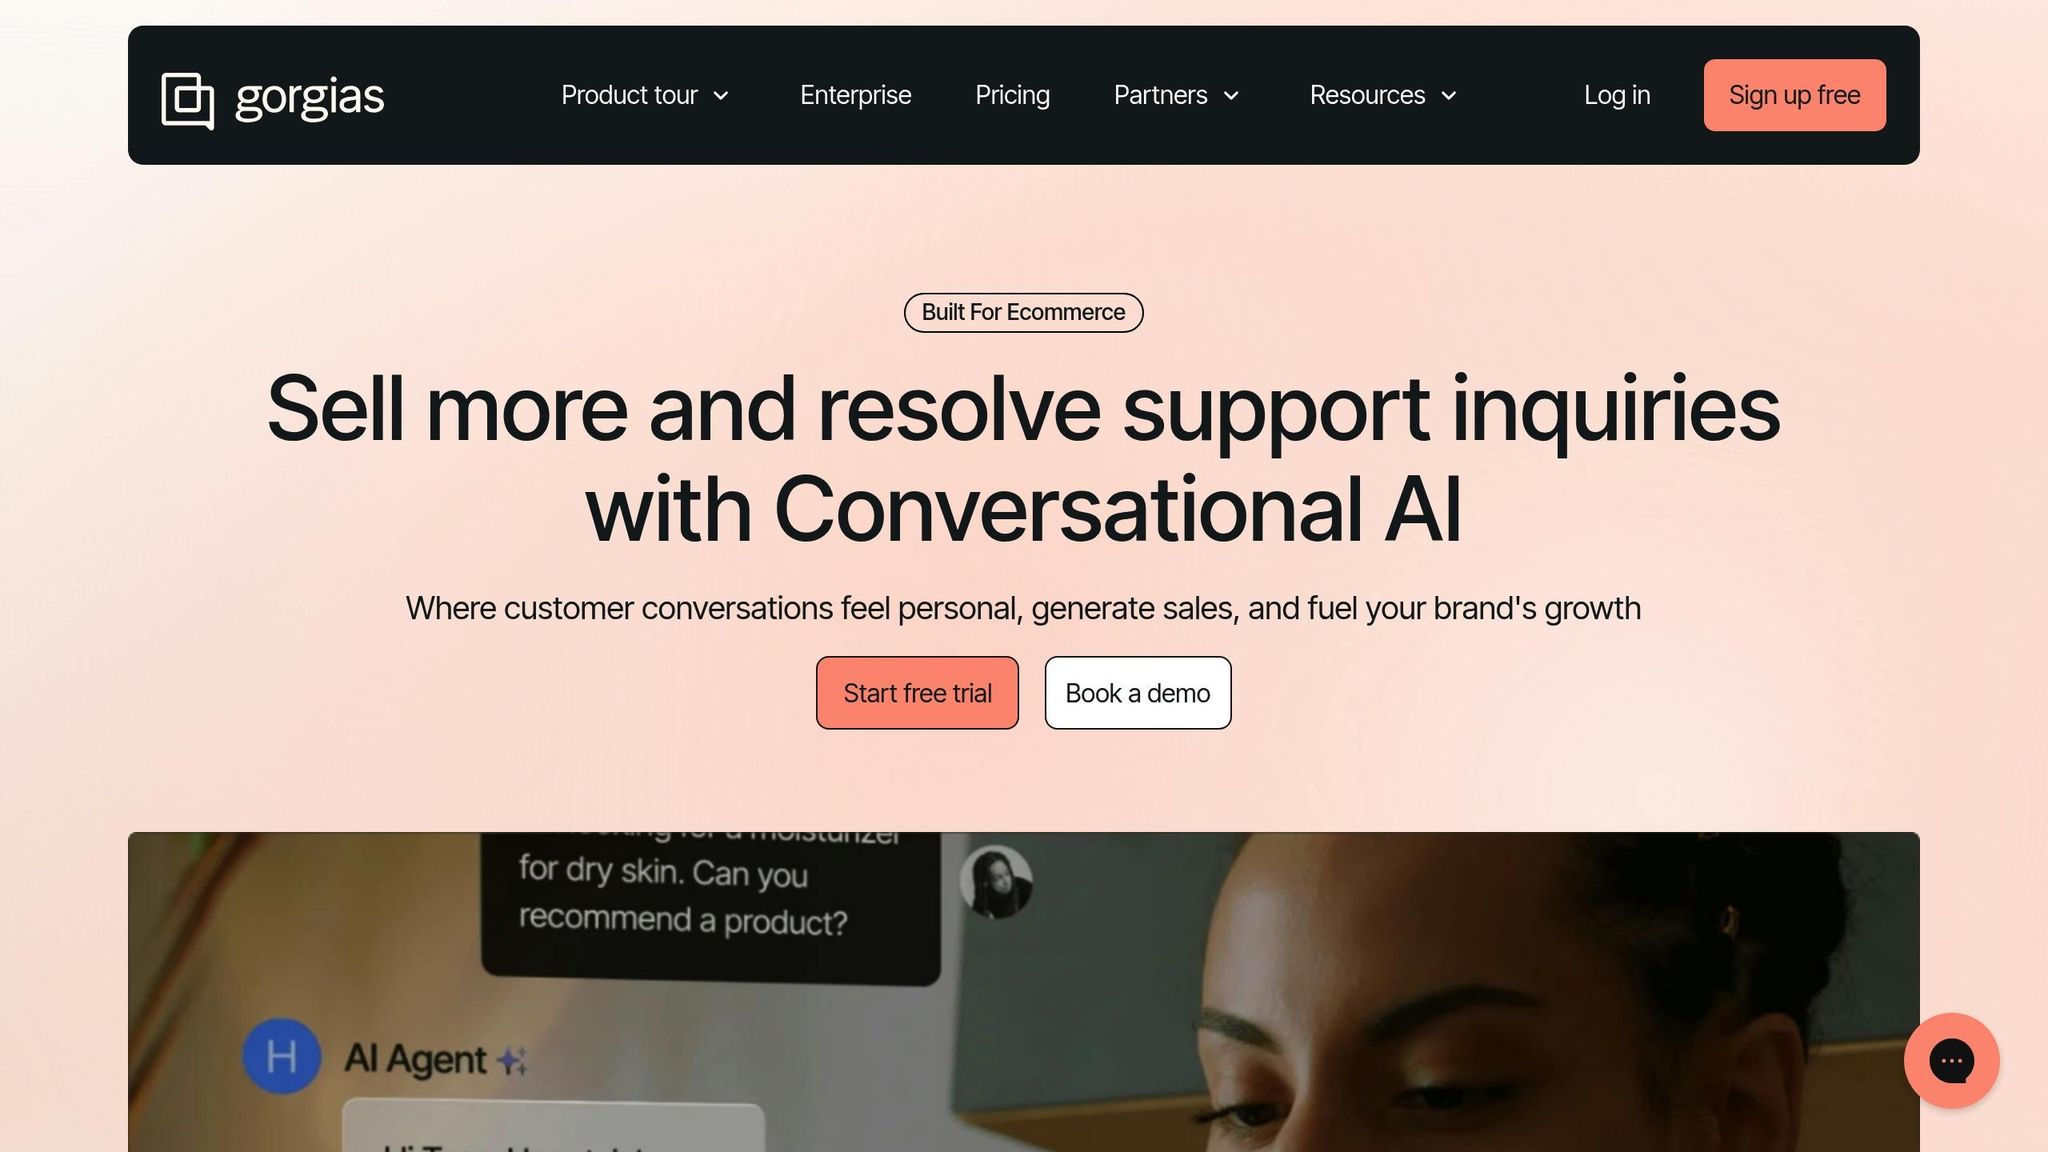The height and width of the screenshot is (1152, 2048).
Task: Click the blue H avatar icon
Action: pyautogui.click(x=282, y=1056)
